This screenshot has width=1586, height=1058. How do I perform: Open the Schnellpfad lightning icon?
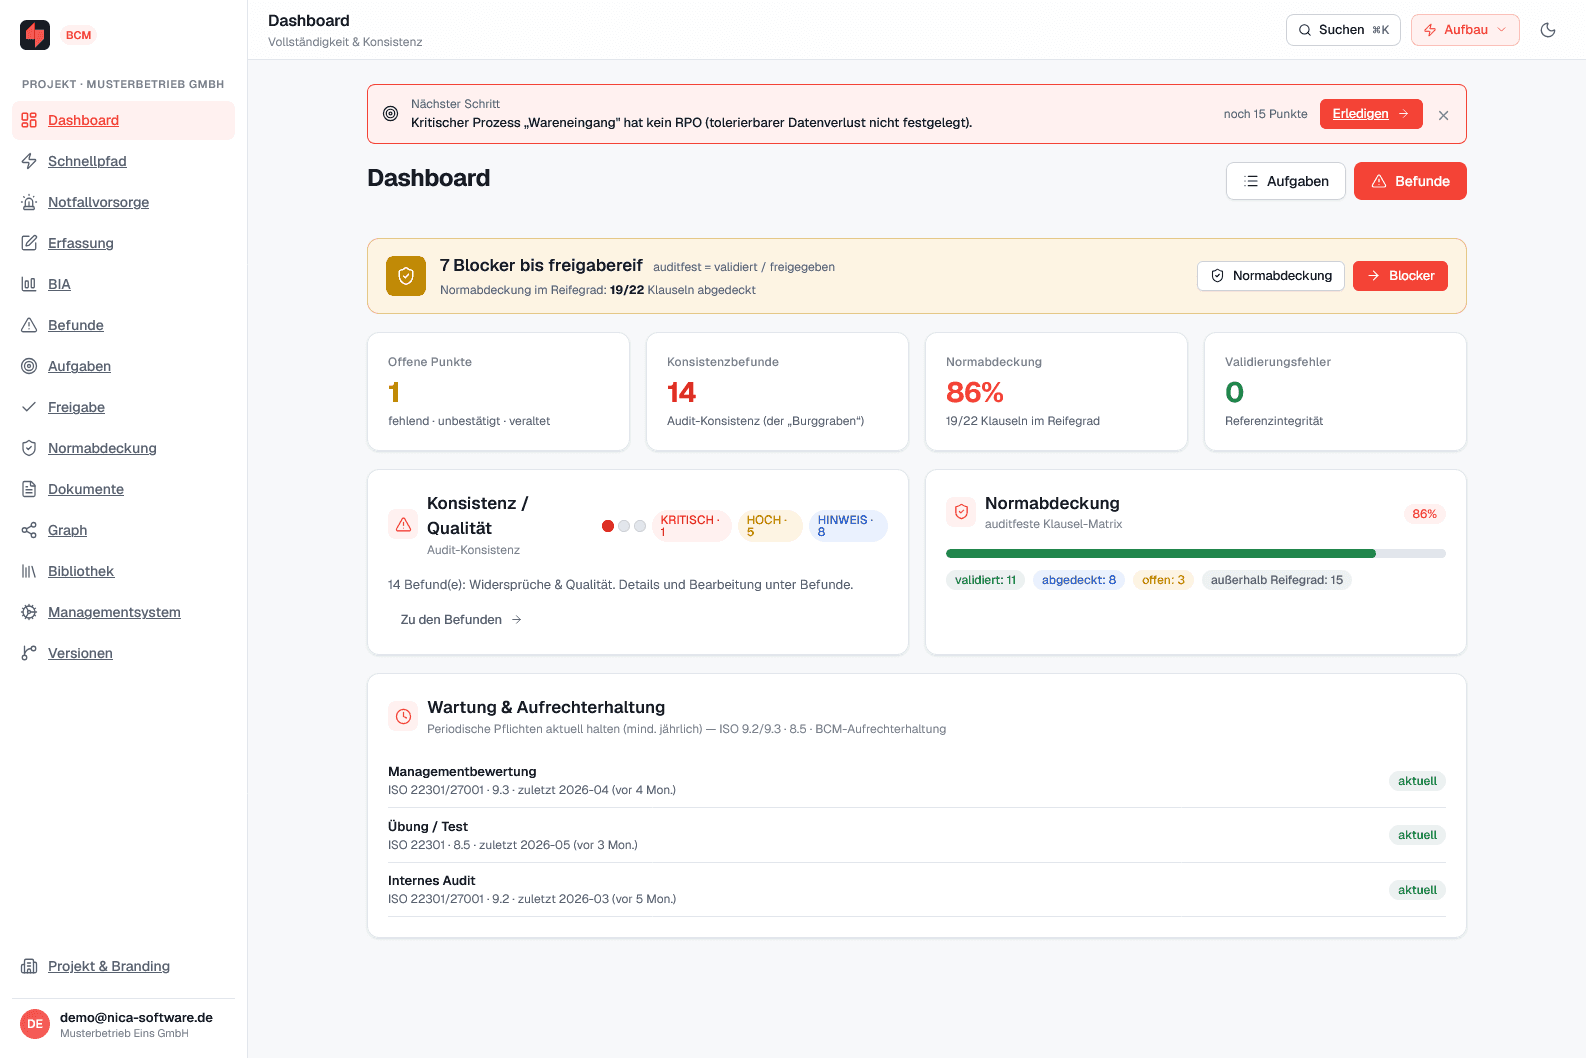[x=29, y=161]
